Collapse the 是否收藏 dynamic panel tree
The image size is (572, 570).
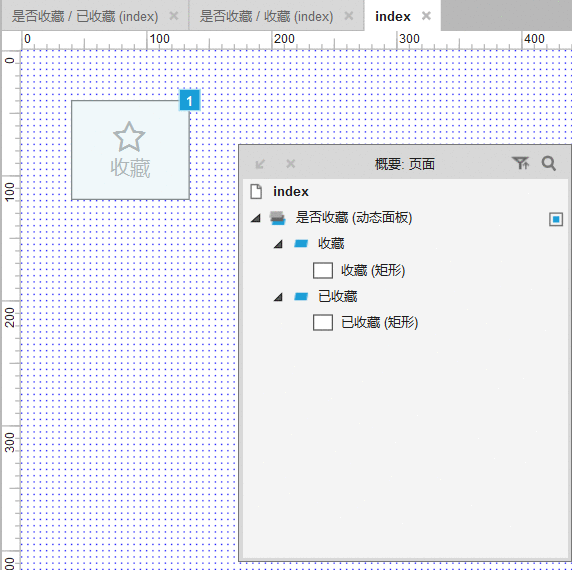256,218
